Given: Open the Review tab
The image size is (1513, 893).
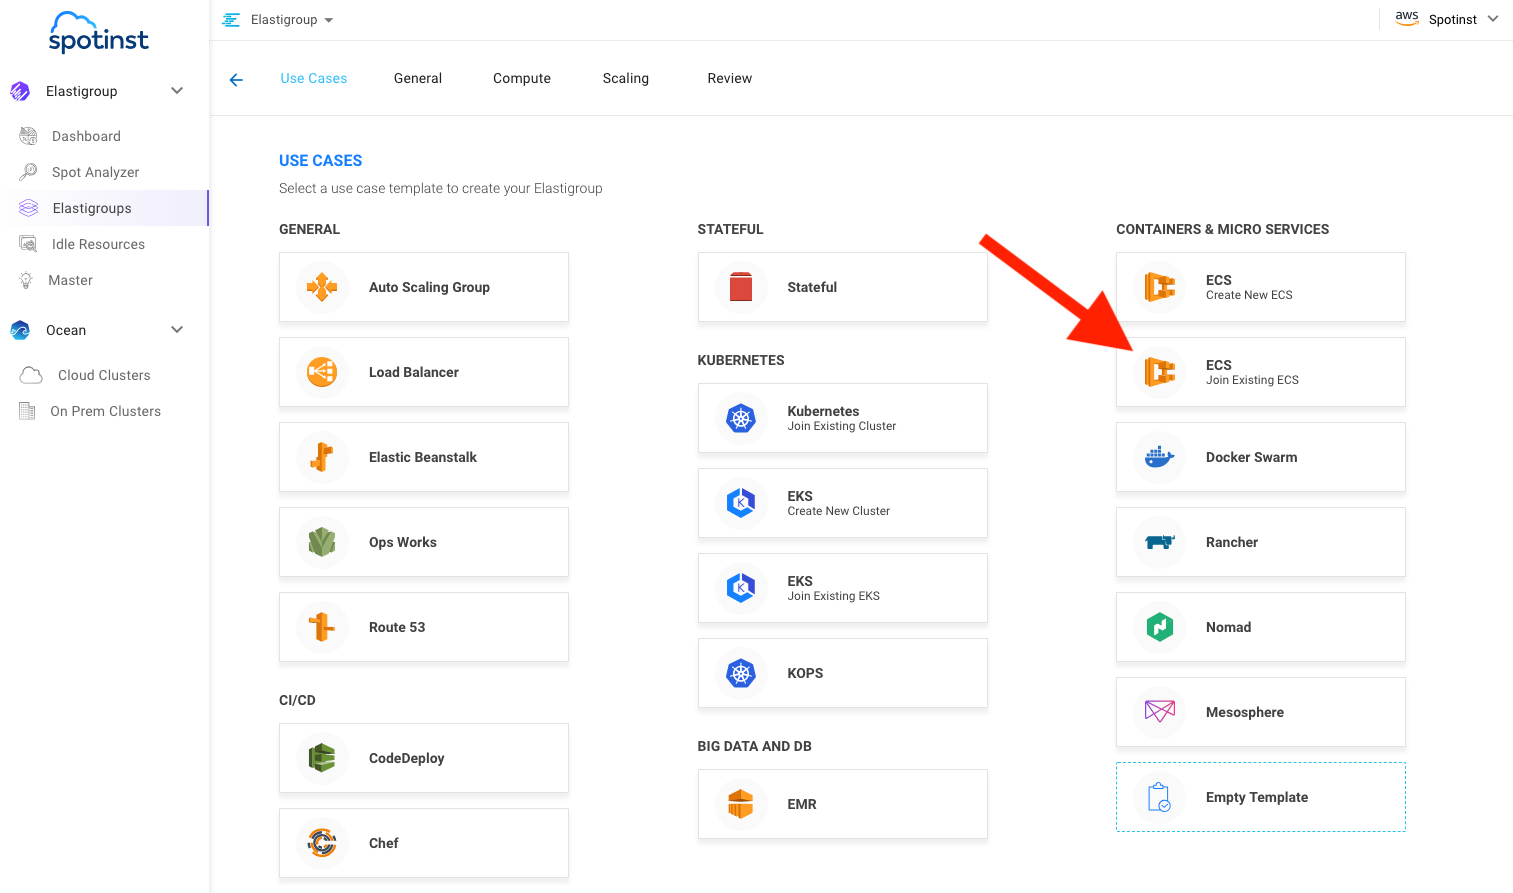Looking at the screenshot, I should (x=729, y=78).
